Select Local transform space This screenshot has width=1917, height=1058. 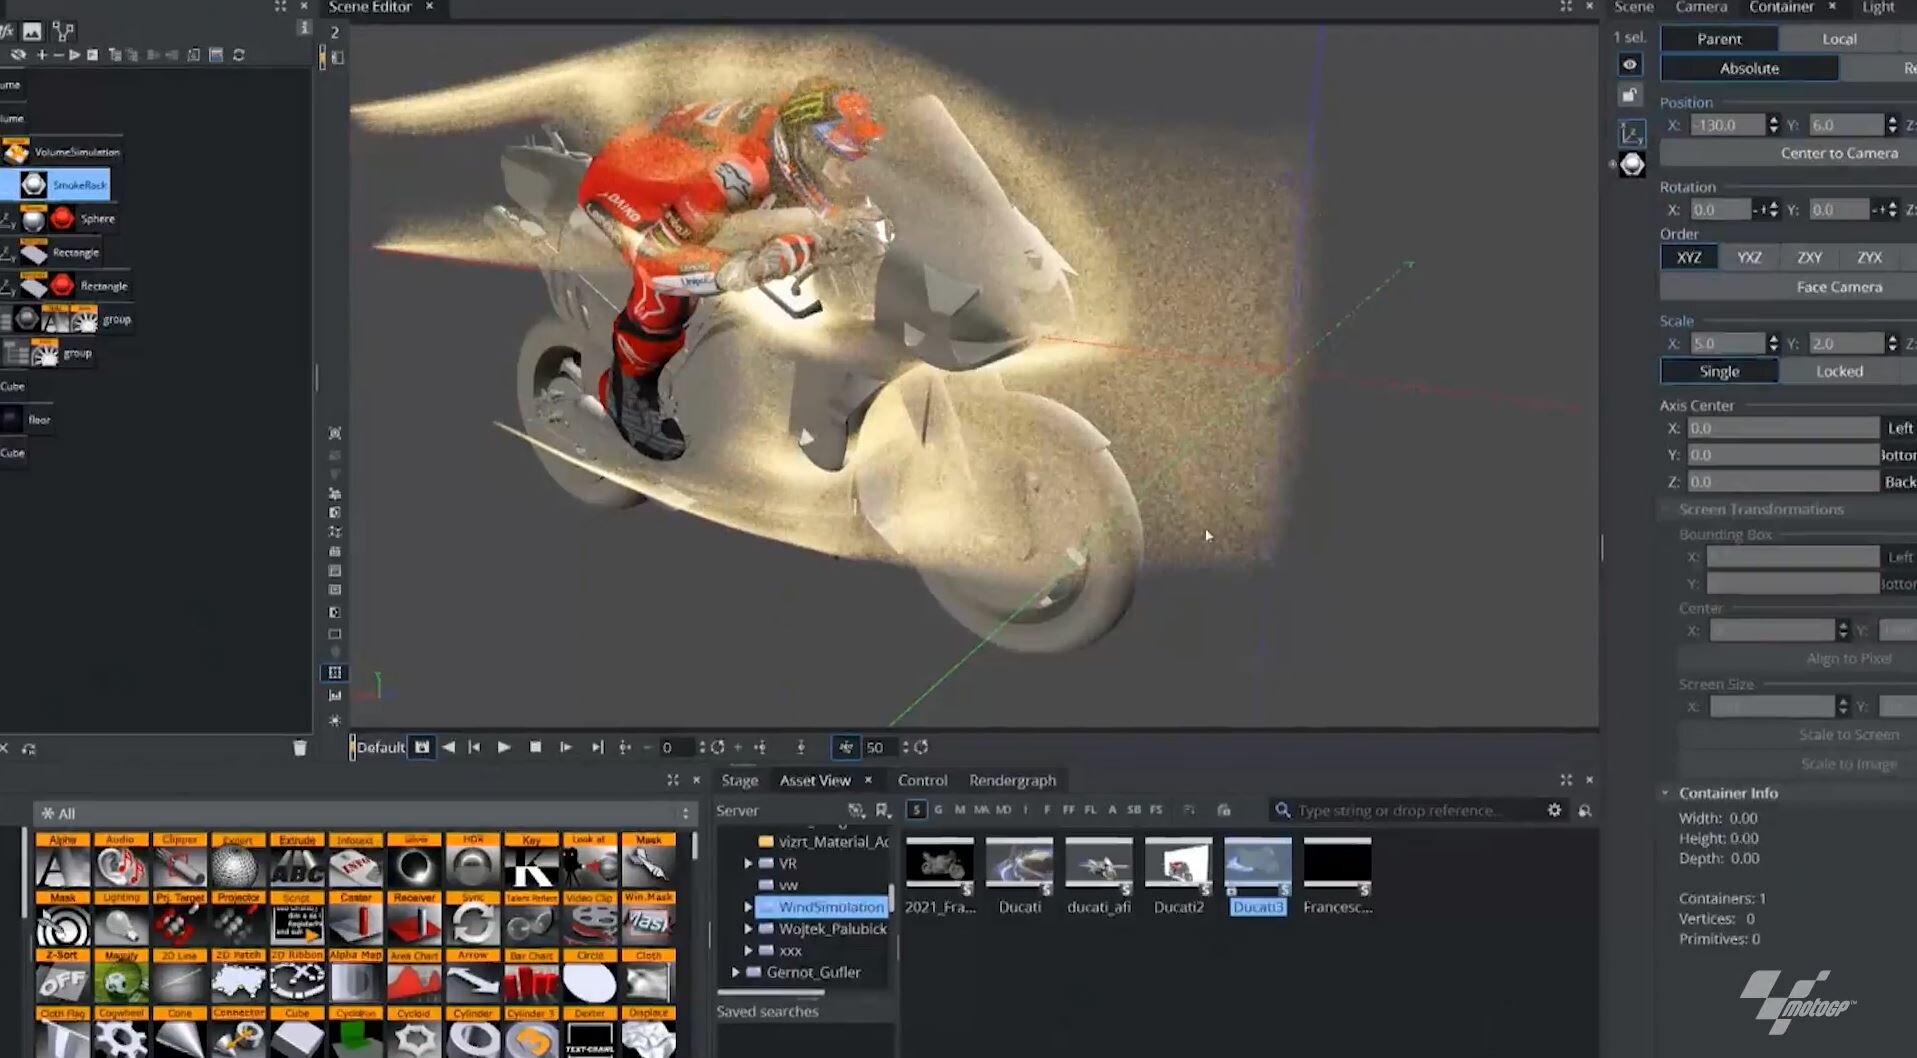pyautogui.click(x=1839, y=38)
